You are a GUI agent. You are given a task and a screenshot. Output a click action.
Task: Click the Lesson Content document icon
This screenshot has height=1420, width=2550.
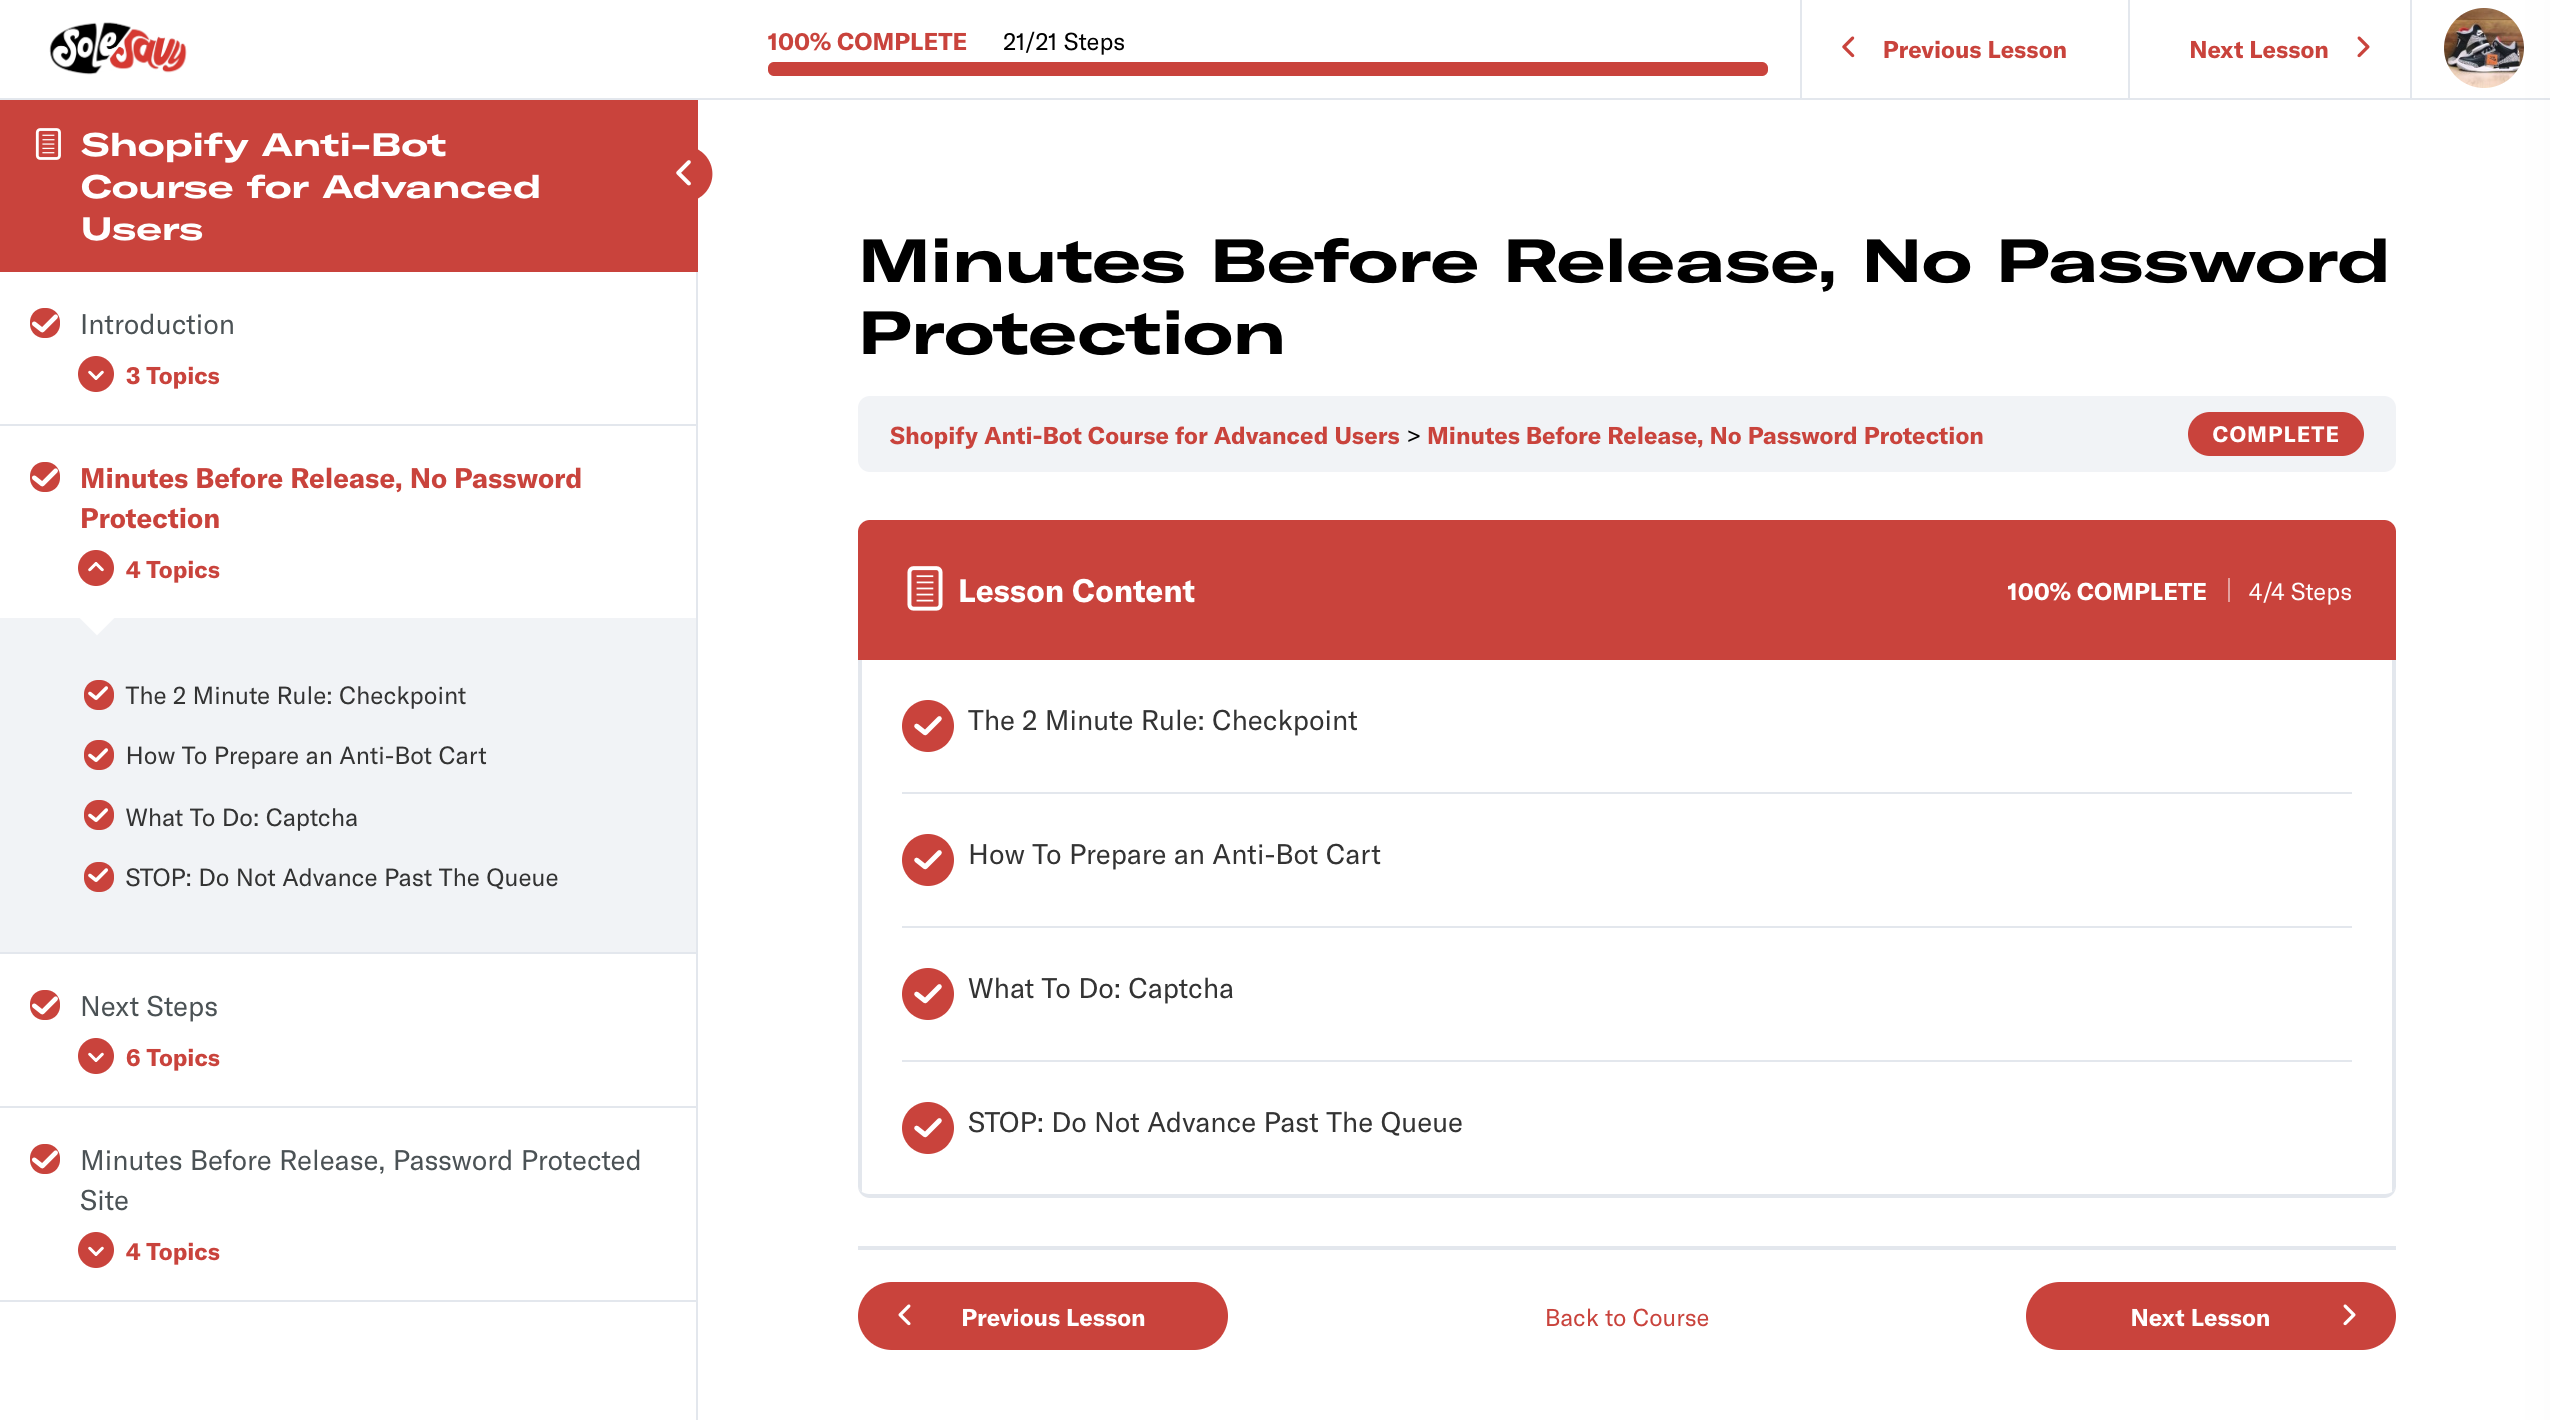924,589
